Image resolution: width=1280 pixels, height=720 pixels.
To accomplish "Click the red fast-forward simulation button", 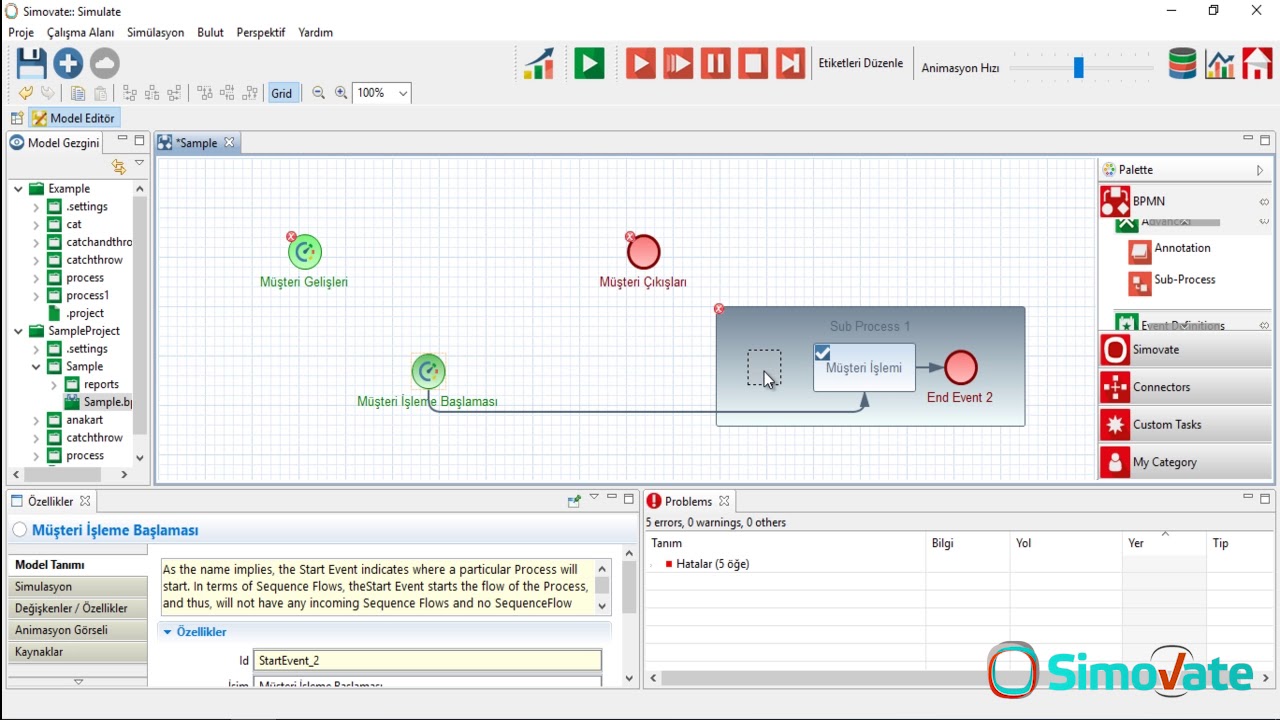I will click(678, 64).
